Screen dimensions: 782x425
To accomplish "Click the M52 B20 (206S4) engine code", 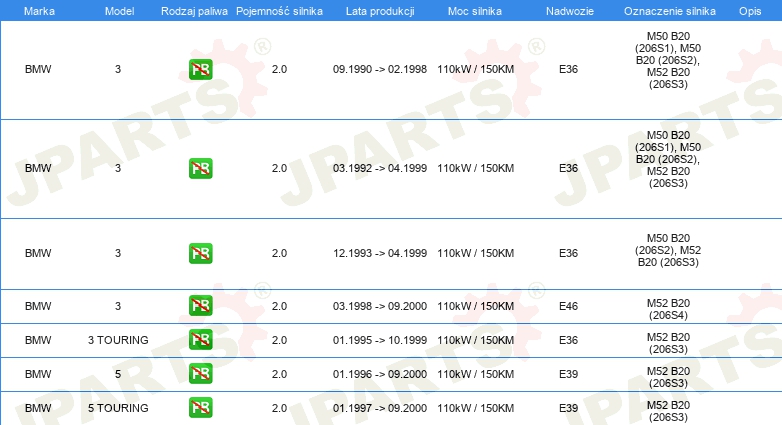I will 668,309.
